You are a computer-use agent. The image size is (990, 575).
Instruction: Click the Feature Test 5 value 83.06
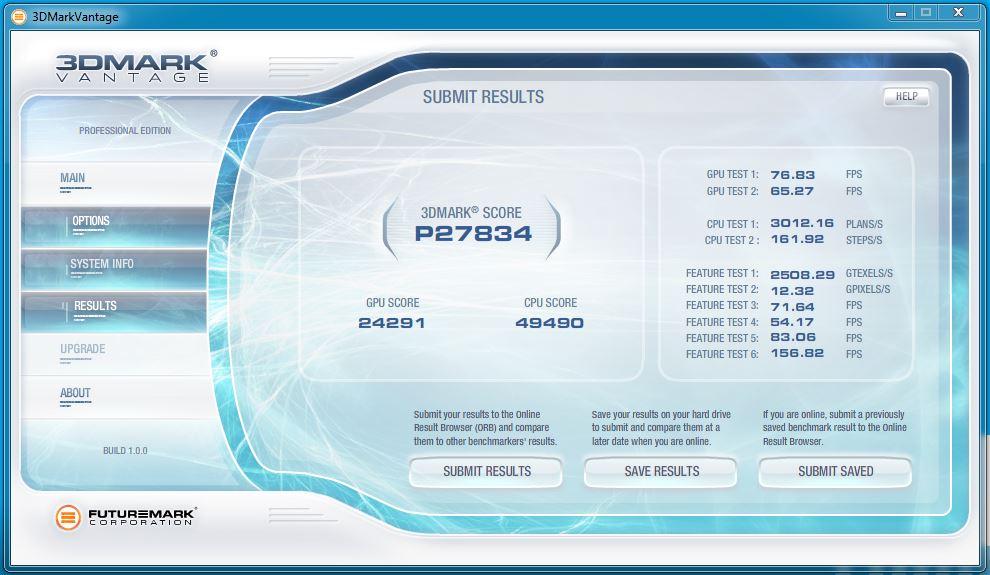pos(793,337)
